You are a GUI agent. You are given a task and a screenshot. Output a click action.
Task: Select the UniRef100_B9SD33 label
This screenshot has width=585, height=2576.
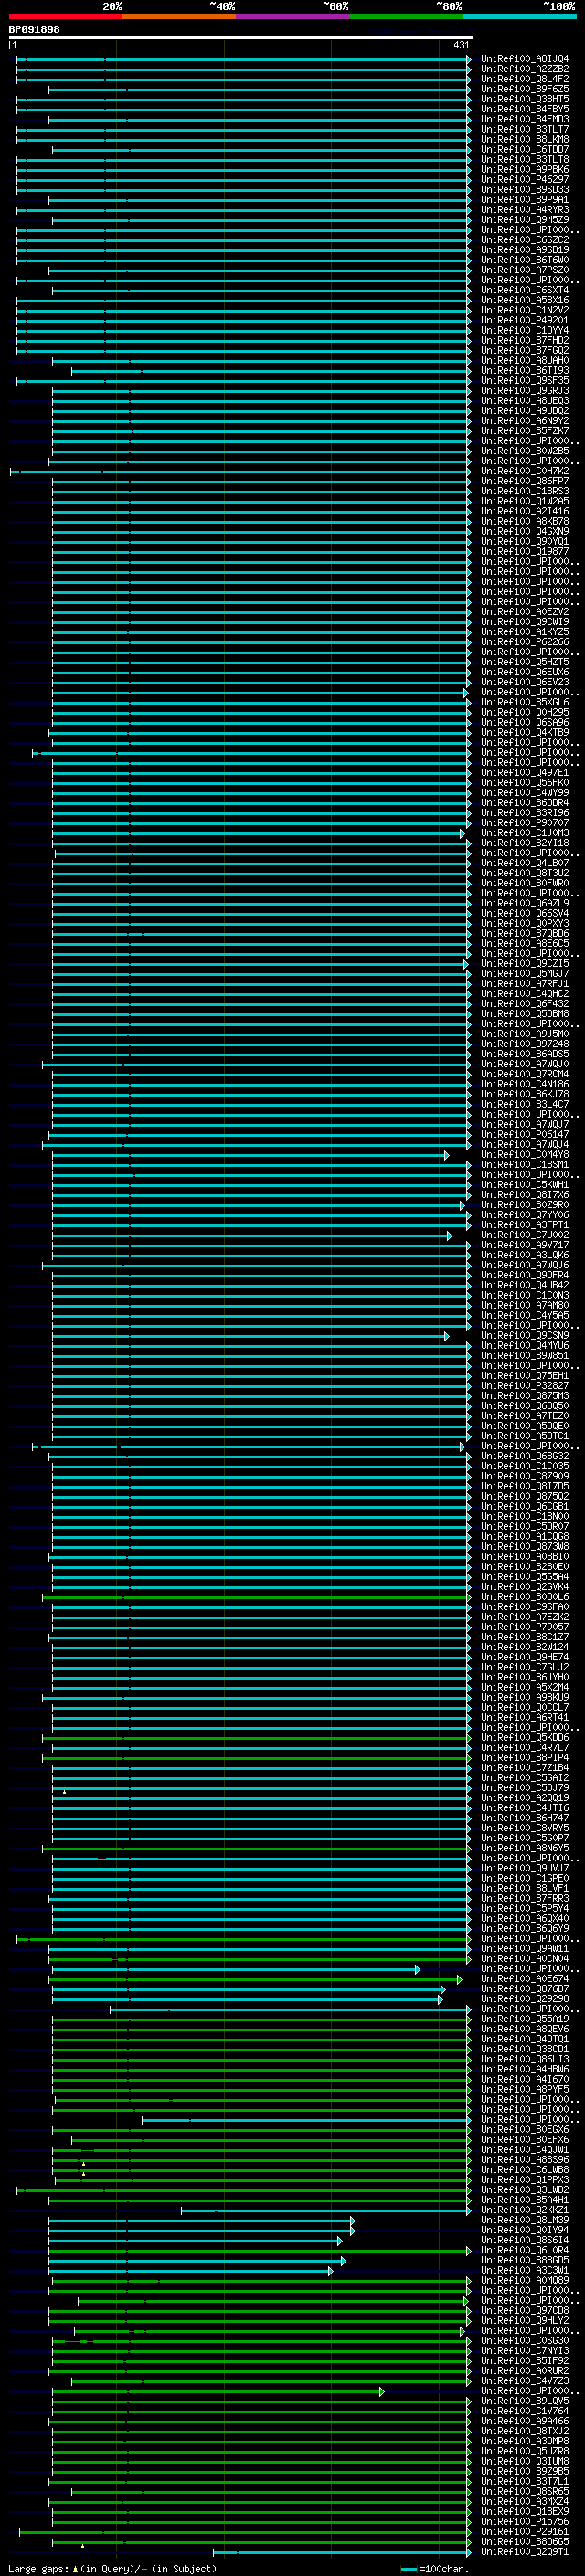click(524, 189)
